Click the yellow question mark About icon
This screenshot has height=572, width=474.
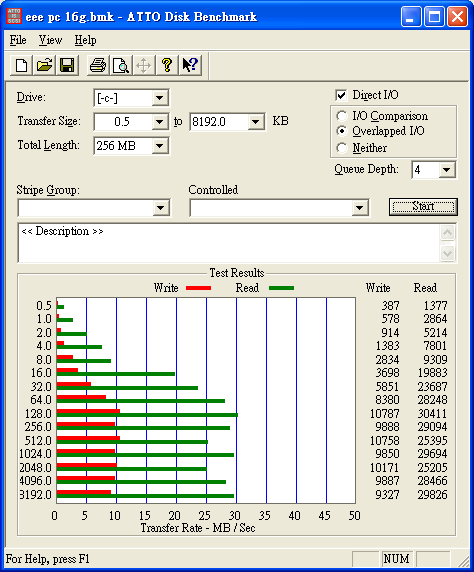click(167, 66)
